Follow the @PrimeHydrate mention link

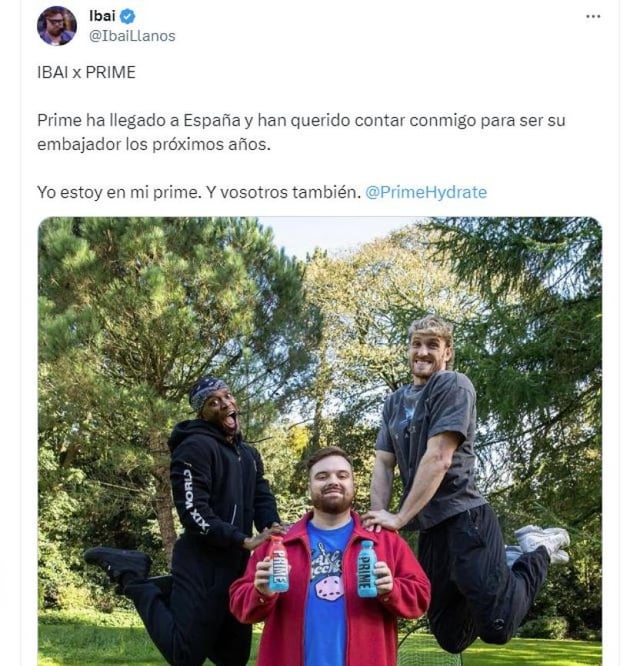426,192
